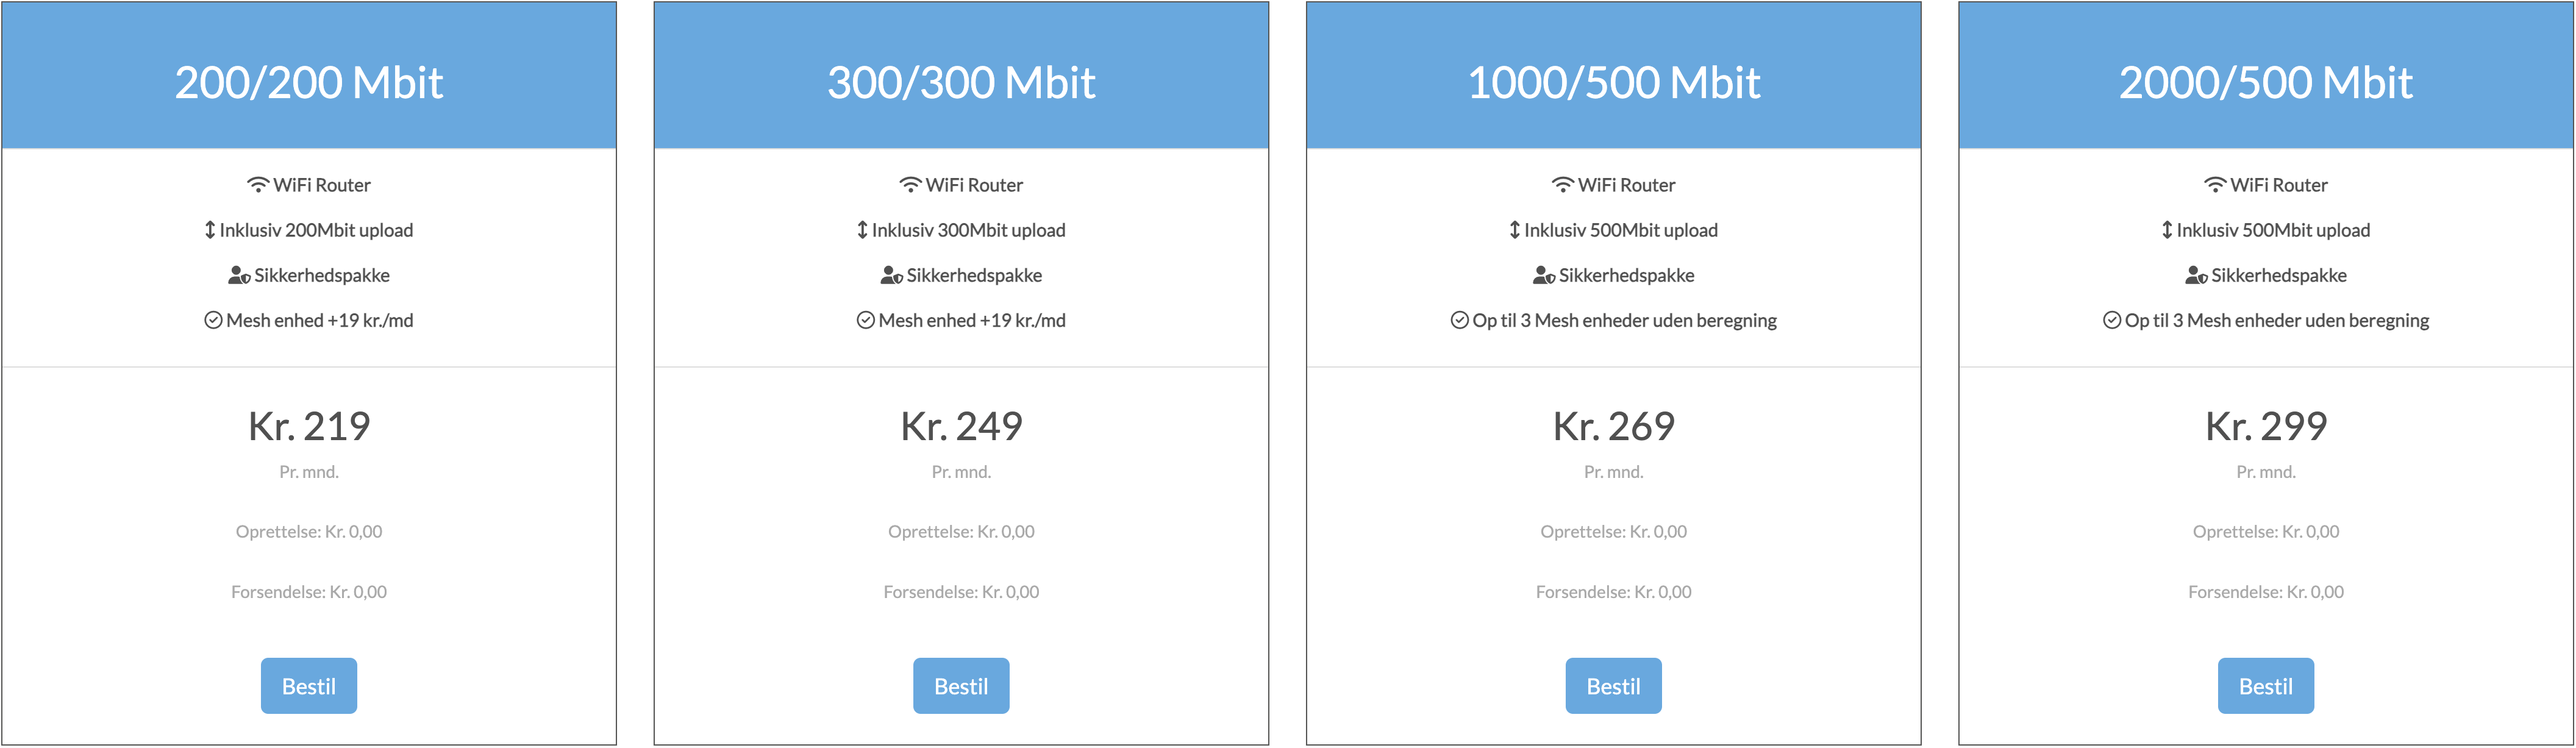Order the 2000/500 Mbit plan with Bestil

click(2266, 686)
